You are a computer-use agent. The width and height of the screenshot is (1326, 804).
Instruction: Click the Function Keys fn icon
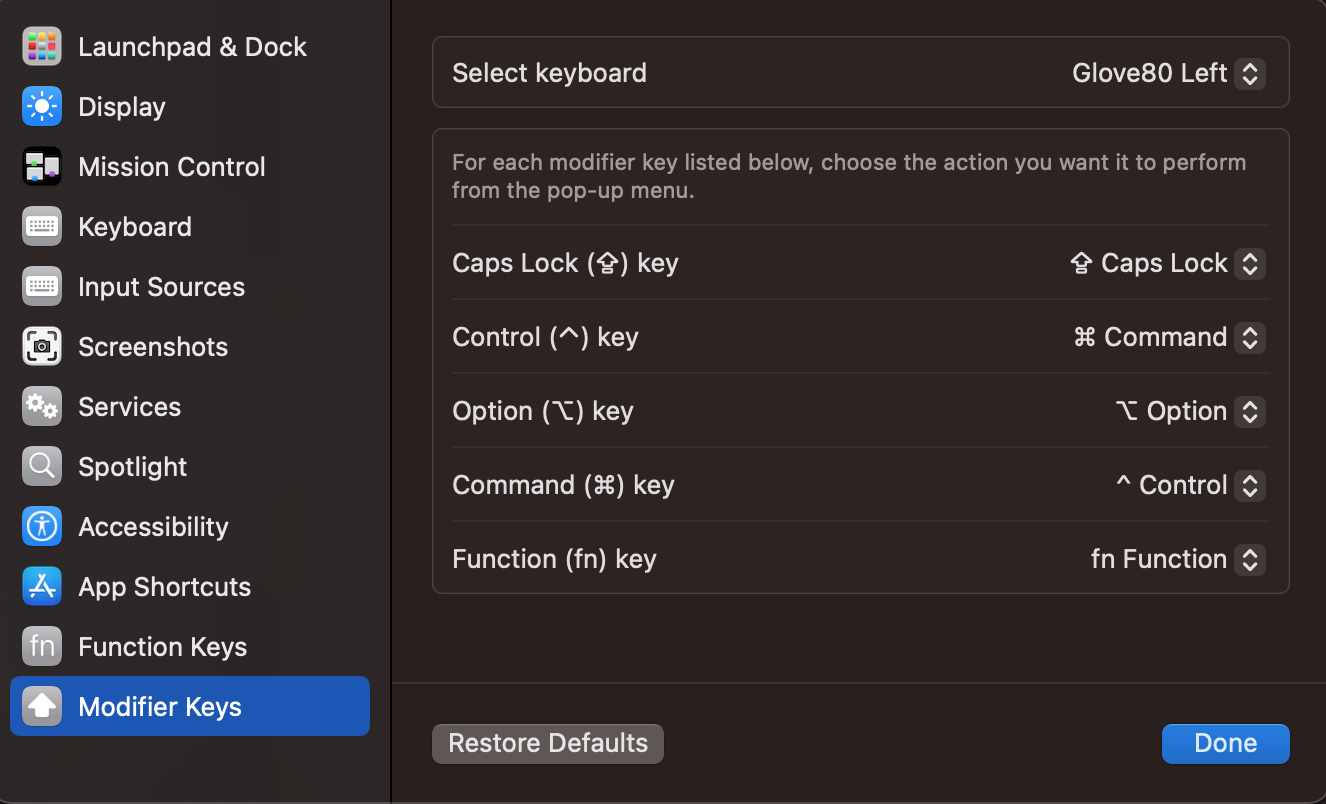(x=42, y=647)
